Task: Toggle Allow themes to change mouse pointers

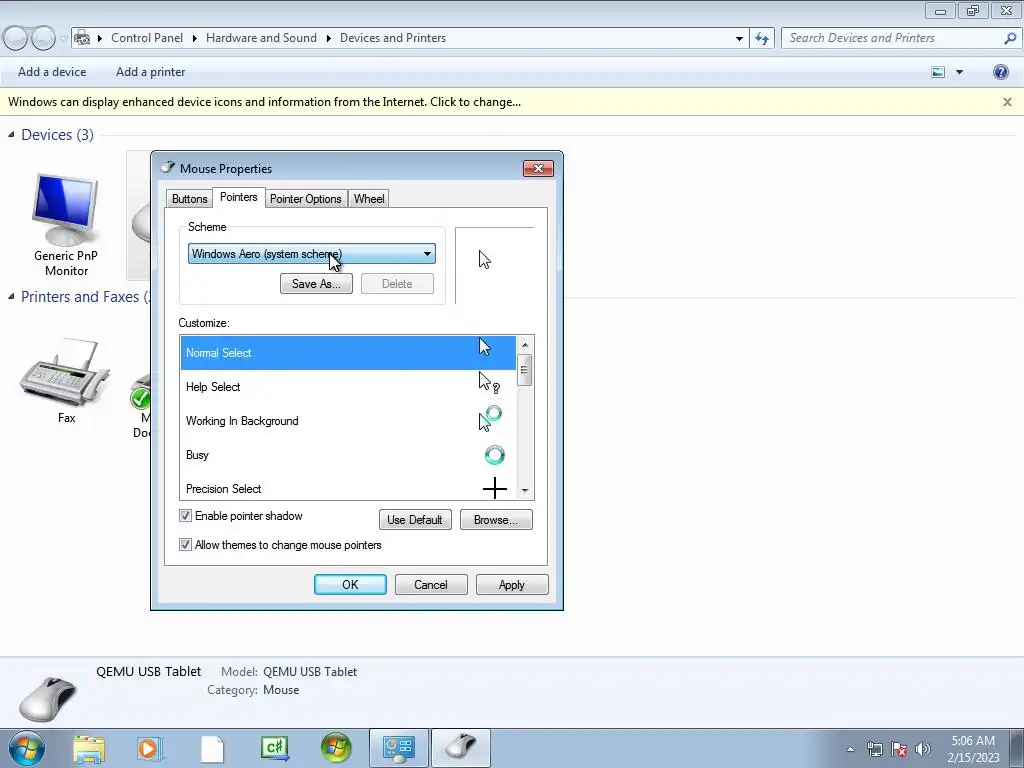Action: tap(185, 545)
